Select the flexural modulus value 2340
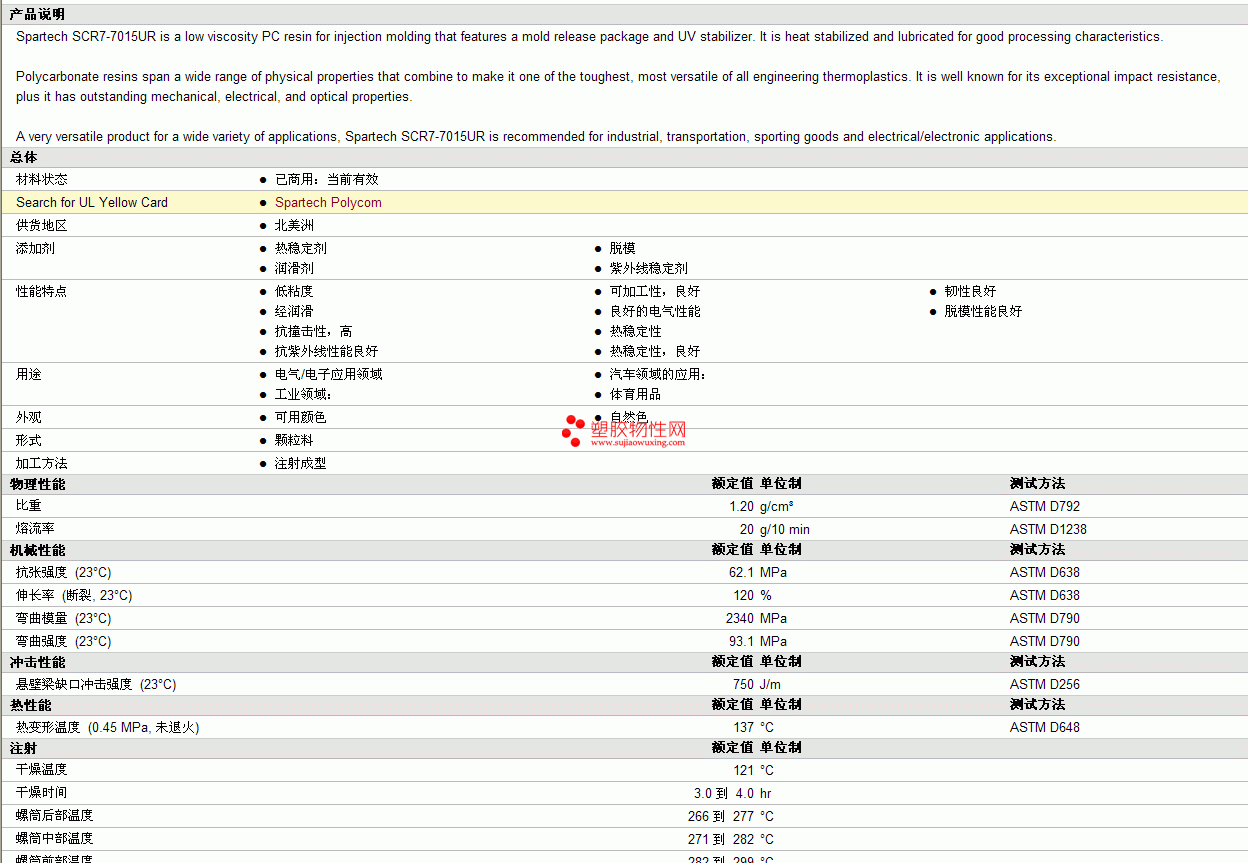This screenshot has width=1248, height=863. 740,618
